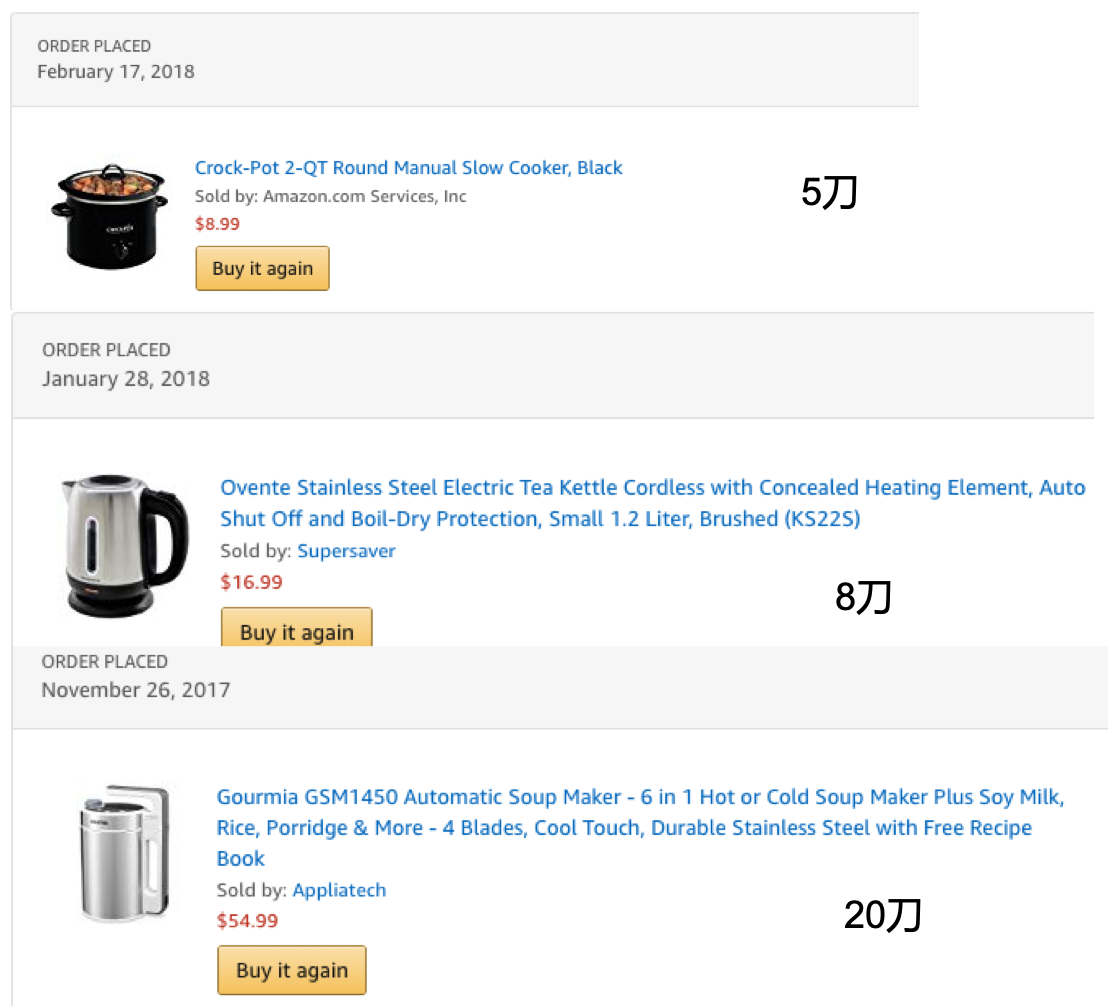Click the February 17, 2018 order date
1108x1006 pixels.
[x=116, y=72]
